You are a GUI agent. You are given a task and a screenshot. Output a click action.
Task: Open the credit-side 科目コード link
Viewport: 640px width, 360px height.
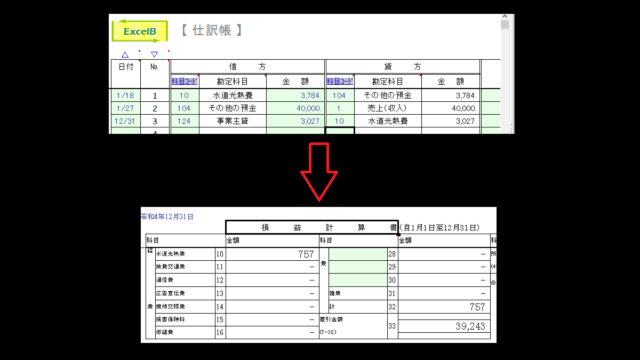click(339, 81)
